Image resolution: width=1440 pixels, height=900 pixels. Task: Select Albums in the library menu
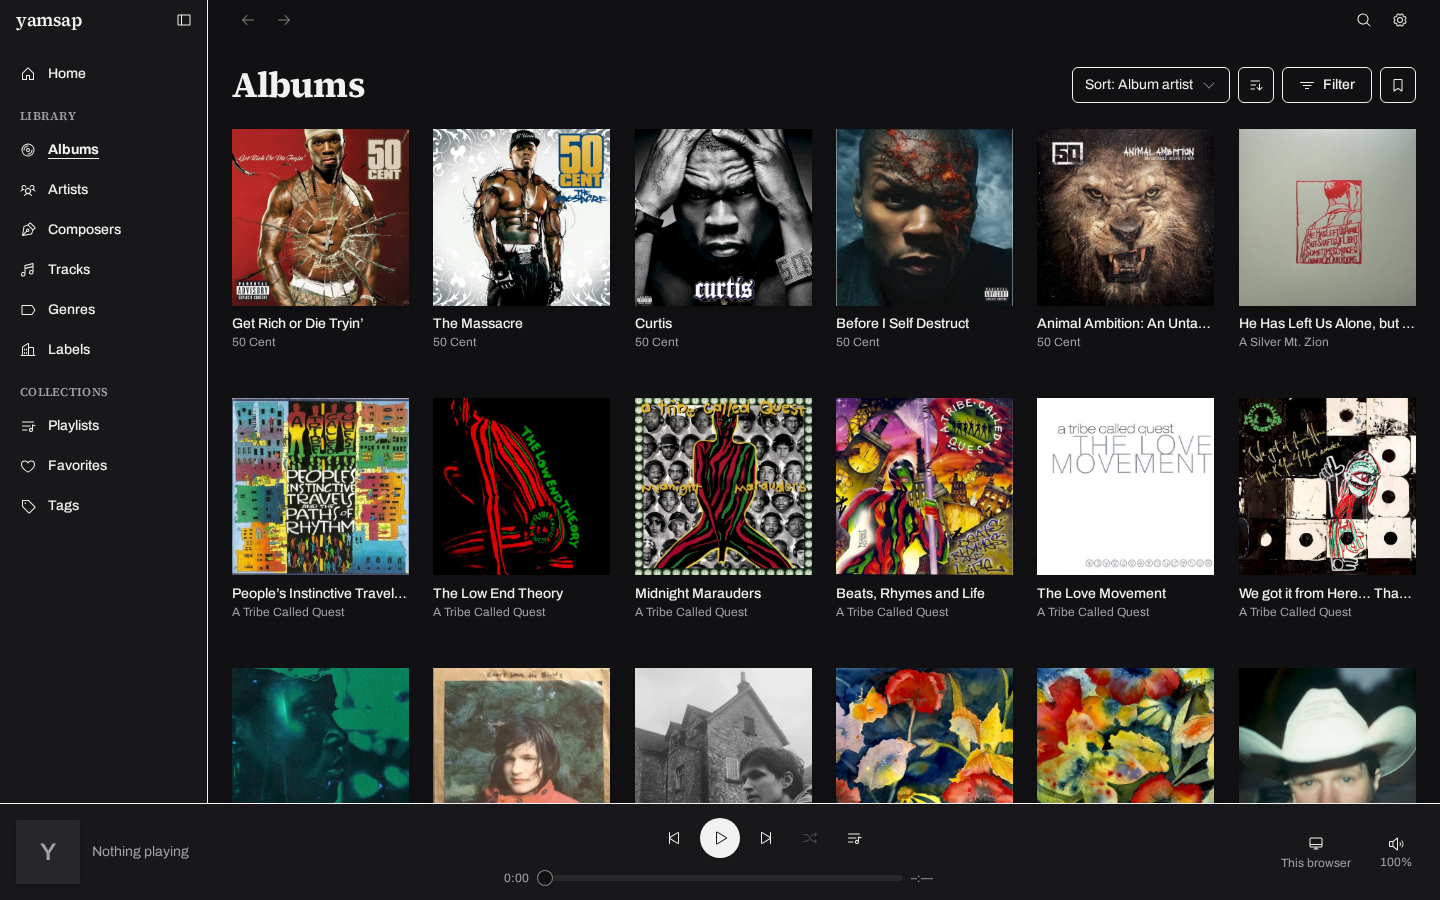pyautogui.click(x=73, y=150)
